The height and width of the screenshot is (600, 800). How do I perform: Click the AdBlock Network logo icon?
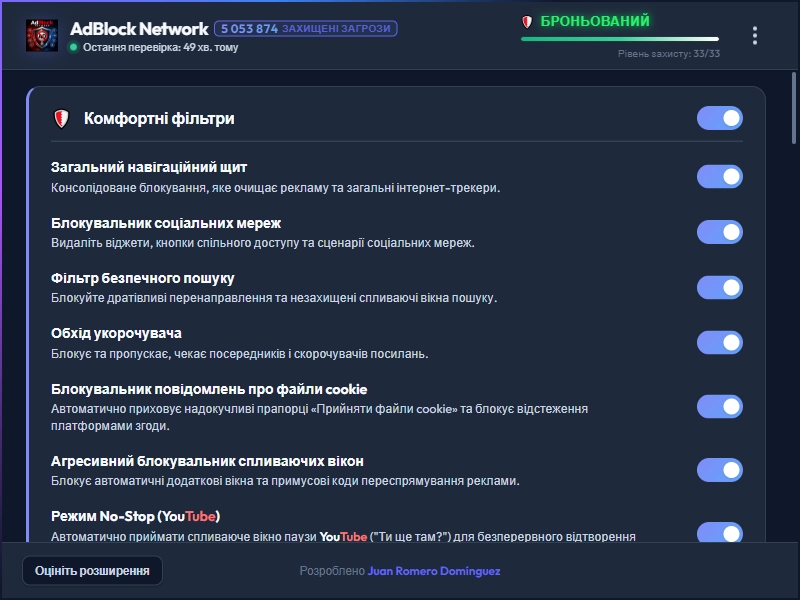click(42, 35)
